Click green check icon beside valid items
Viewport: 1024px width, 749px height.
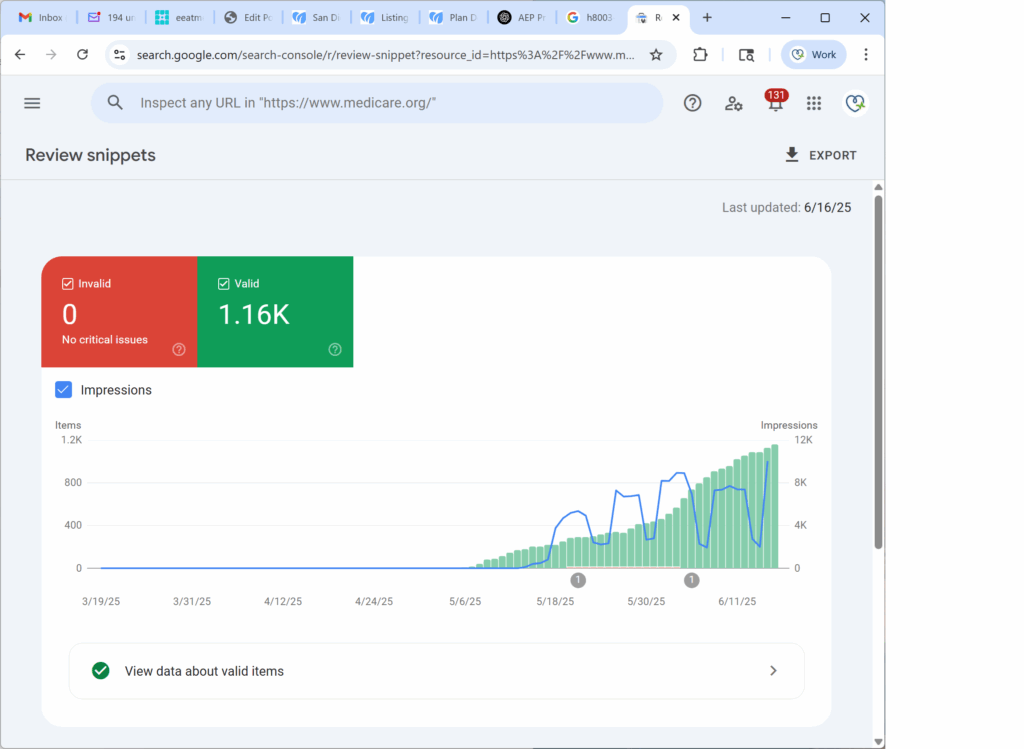(x=101, y=671)
